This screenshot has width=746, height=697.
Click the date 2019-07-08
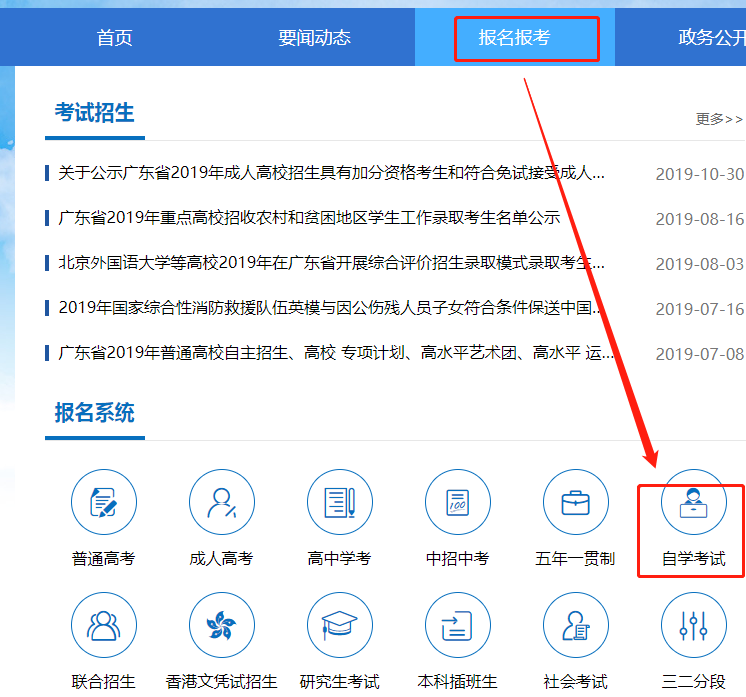click(x=700, y=354)
